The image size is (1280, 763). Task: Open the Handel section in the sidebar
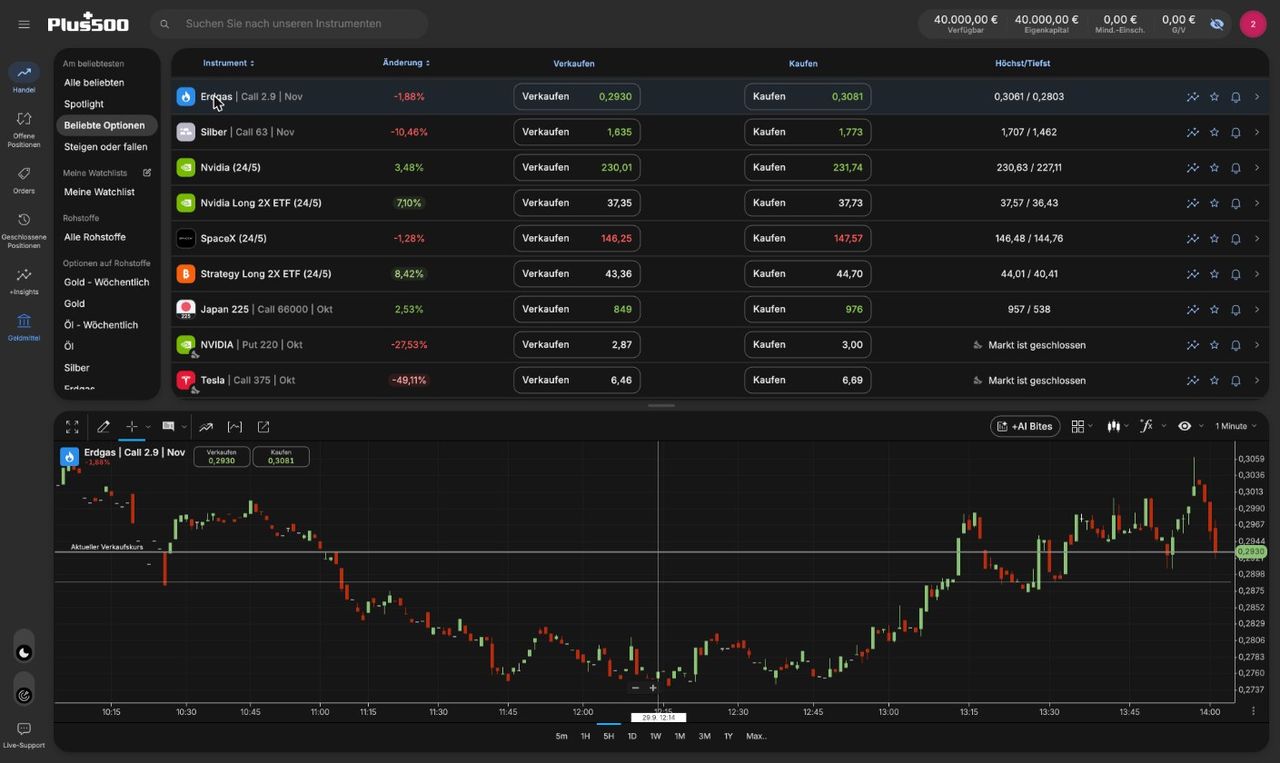click(24, 78)
